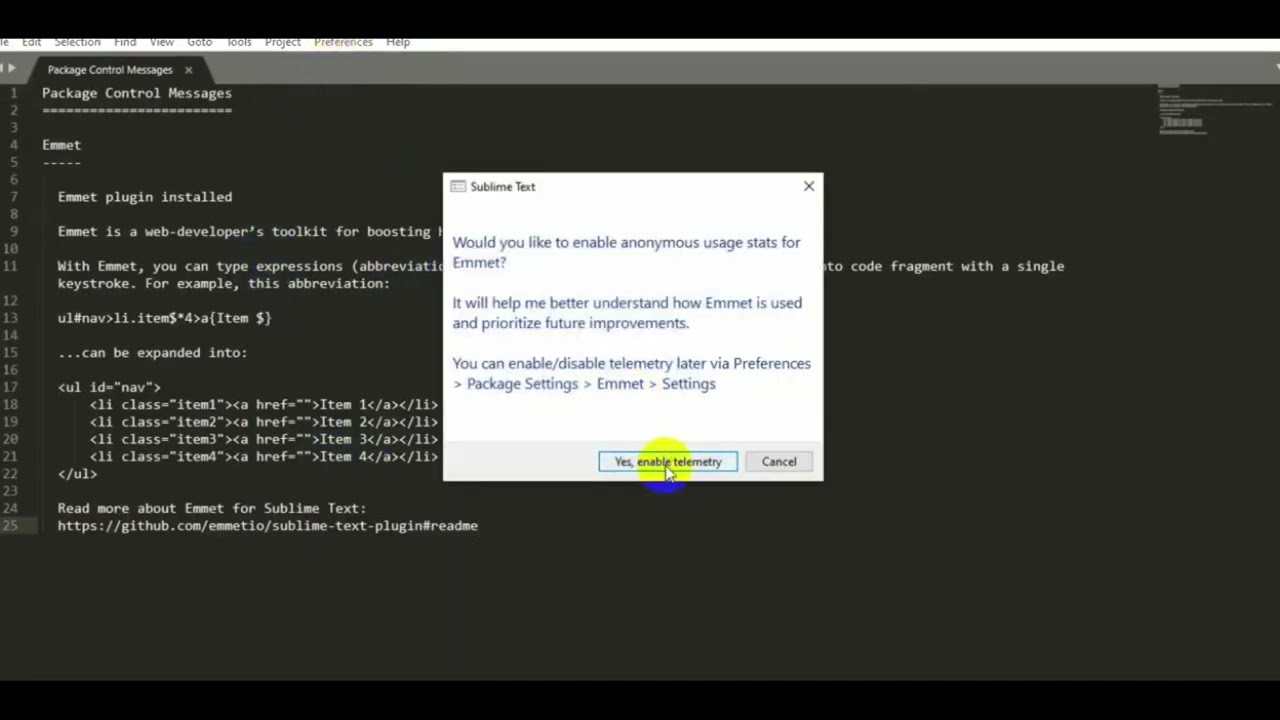
Task: Open the Selection menu
Action: [x=77, y=42]
